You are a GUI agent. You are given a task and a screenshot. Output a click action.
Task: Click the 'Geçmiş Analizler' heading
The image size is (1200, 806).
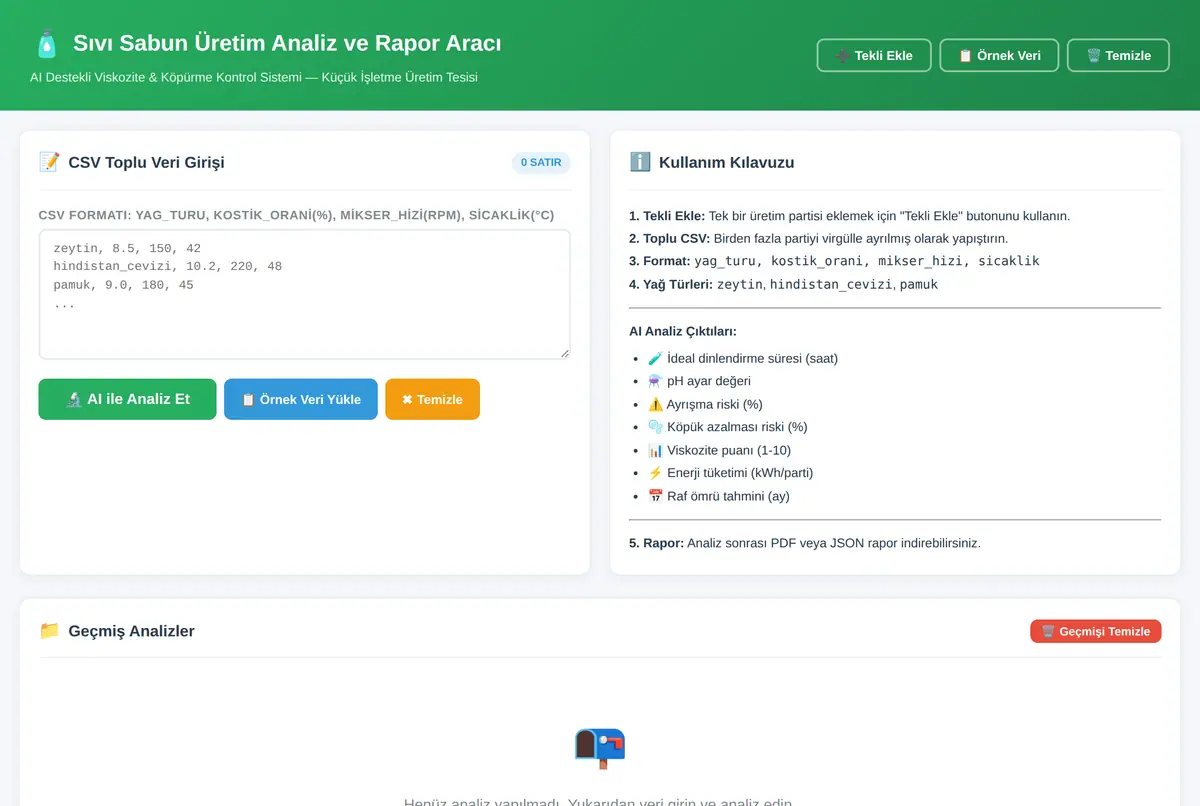click(x=132, y=631)
